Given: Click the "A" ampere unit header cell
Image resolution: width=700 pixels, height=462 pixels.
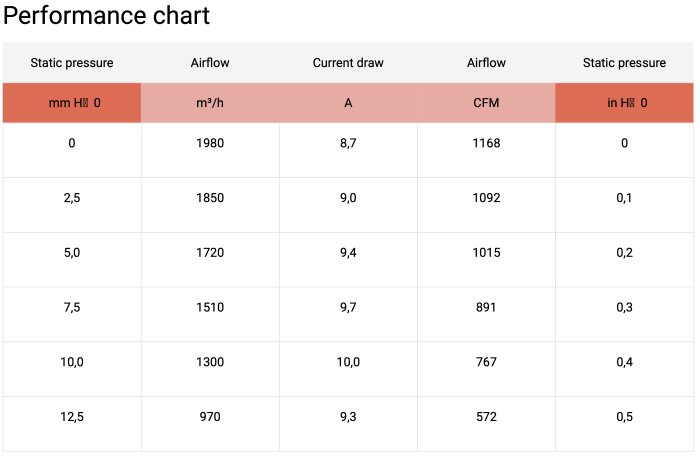Looking at the screenshot, I should pos(348,103).
